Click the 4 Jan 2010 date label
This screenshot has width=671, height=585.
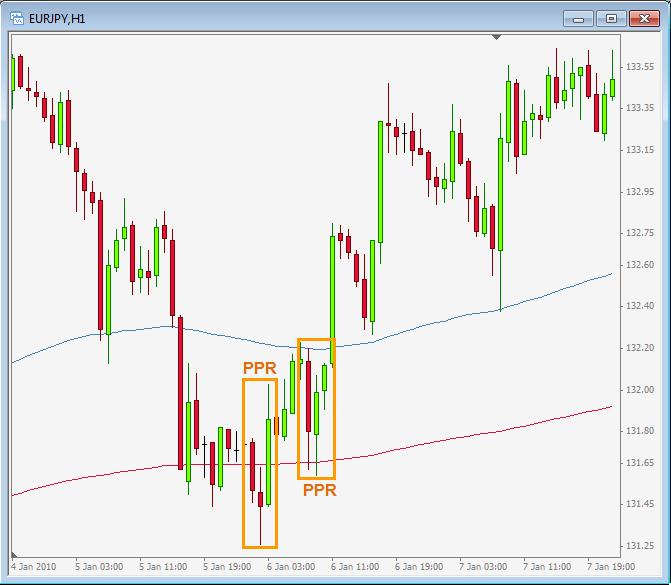(x=33, y=567)
